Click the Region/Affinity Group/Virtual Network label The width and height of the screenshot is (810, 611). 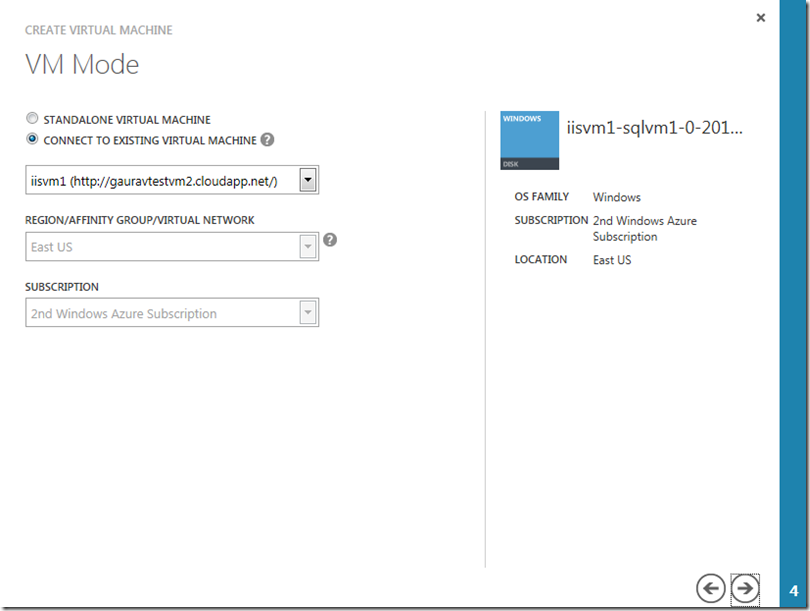pyautogui.click(x=139, y=220)
